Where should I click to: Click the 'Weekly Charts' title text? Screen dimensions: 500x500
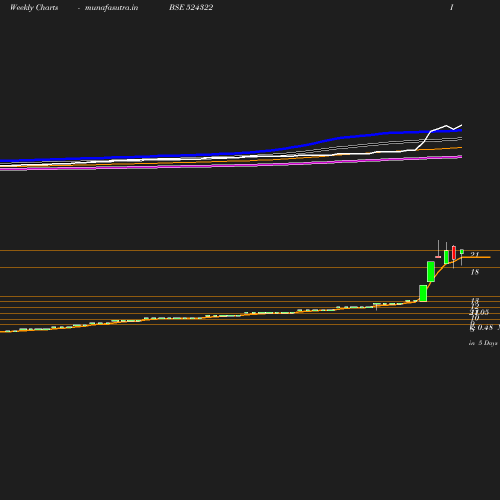(x=34, y=8)
